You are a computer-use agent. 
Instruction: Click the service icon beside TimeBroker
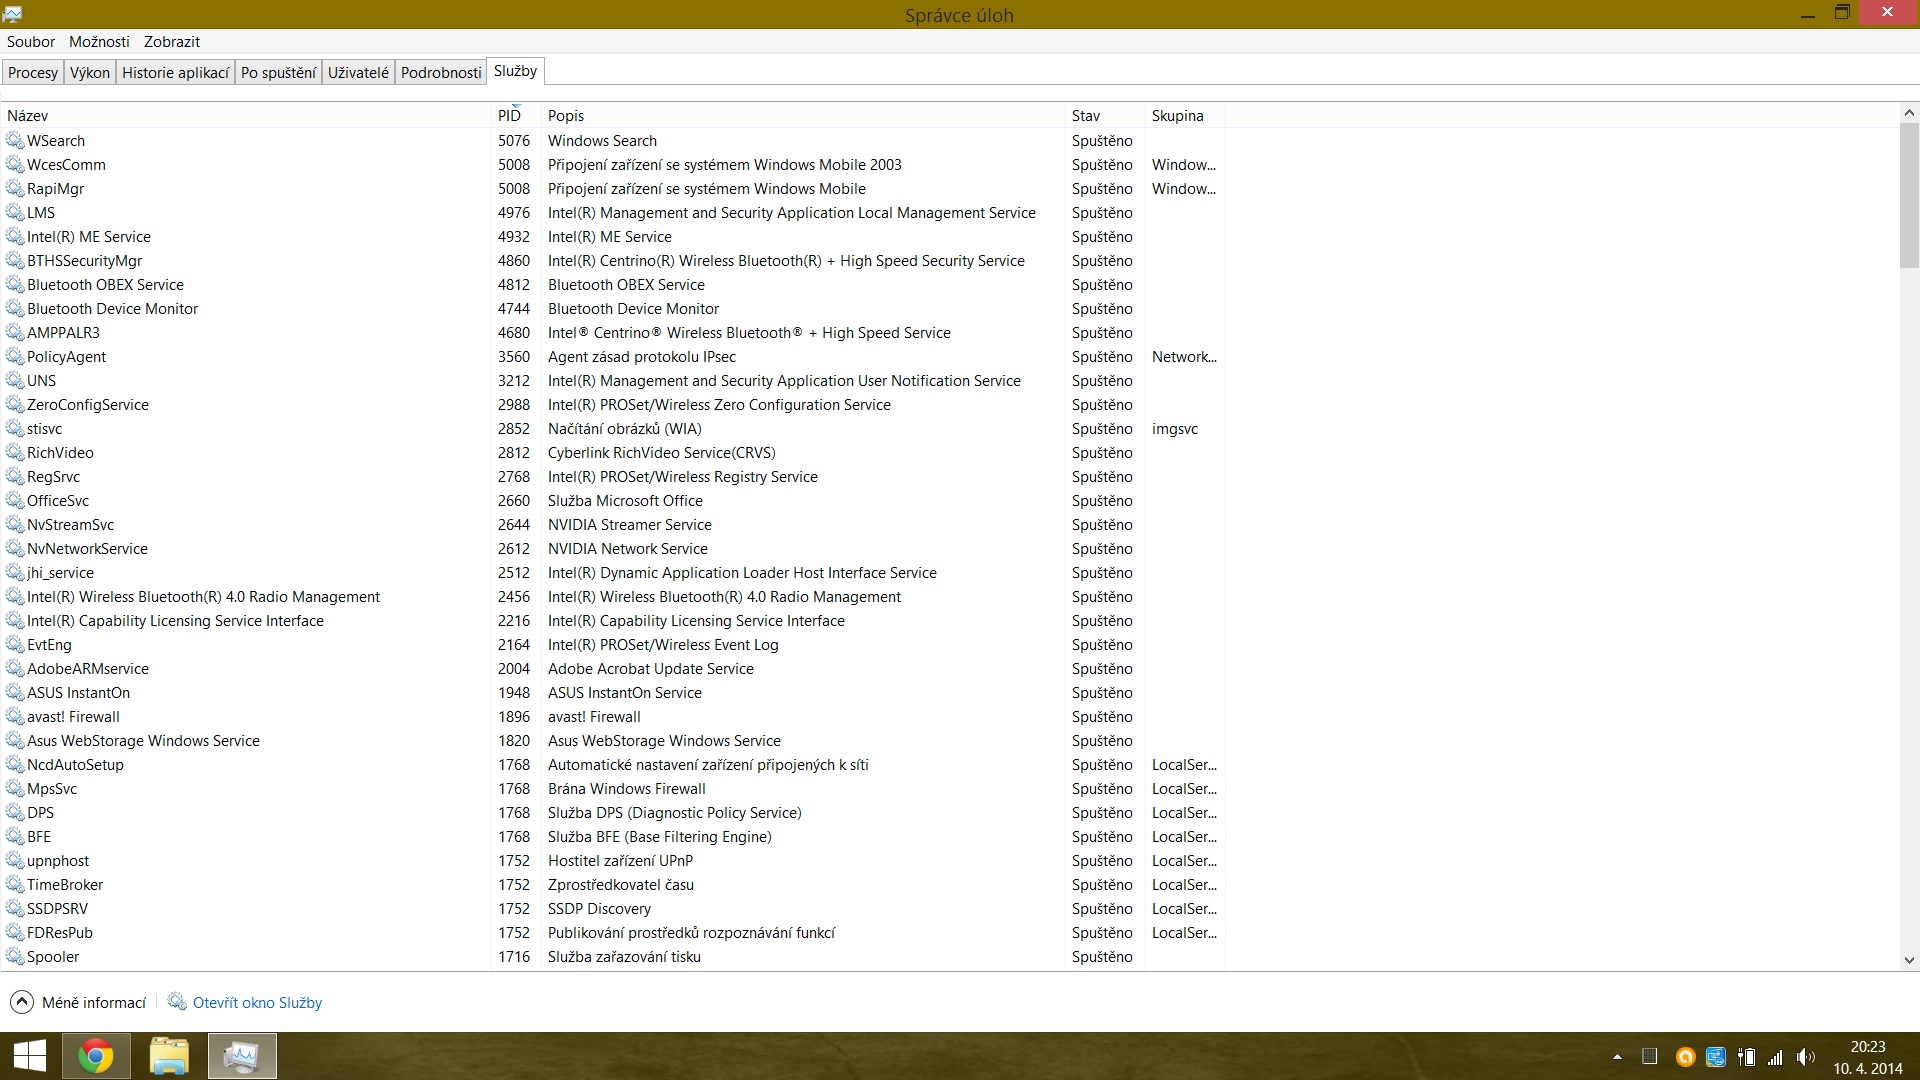(15, 884)
